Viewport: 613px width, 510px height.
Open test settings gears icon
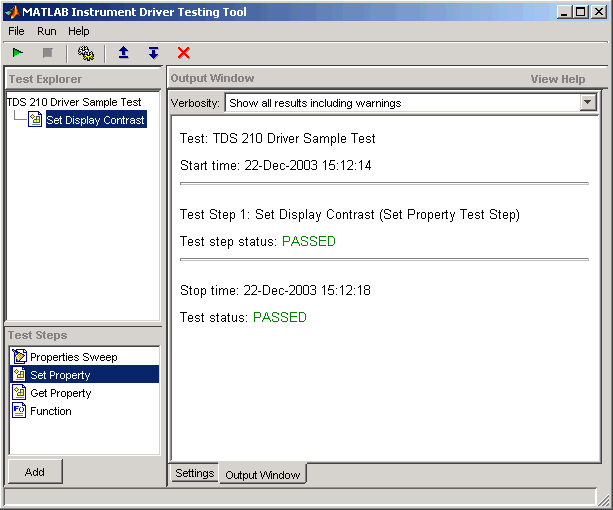pyautogui.click(x=86, y=53)
